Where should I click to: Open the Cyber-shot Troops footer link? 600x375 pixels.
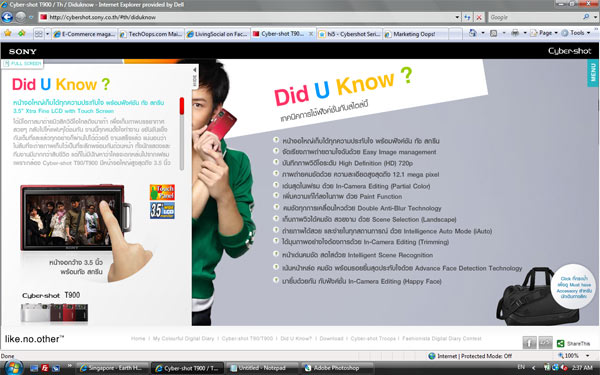pyautogui.click(x=373, y=339)
